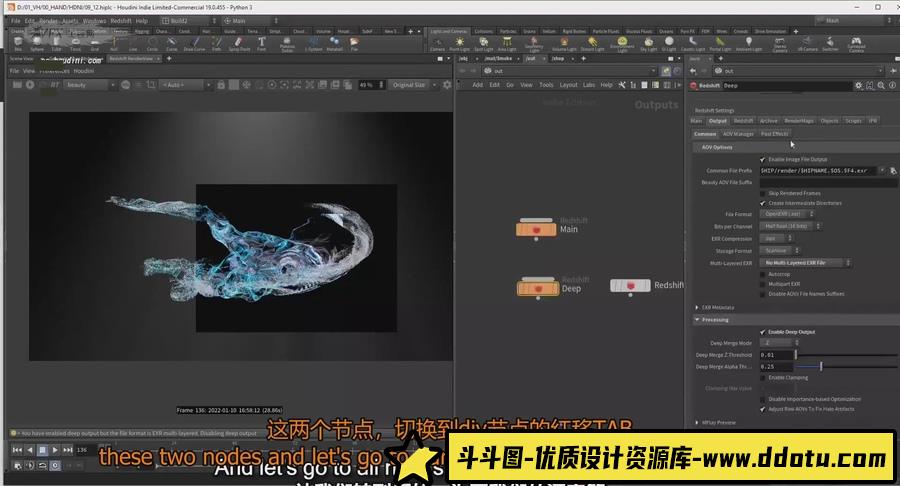Add an Environment Light from the shelf
The height and width of the screenshot is (486, 900).
[622, 44]
